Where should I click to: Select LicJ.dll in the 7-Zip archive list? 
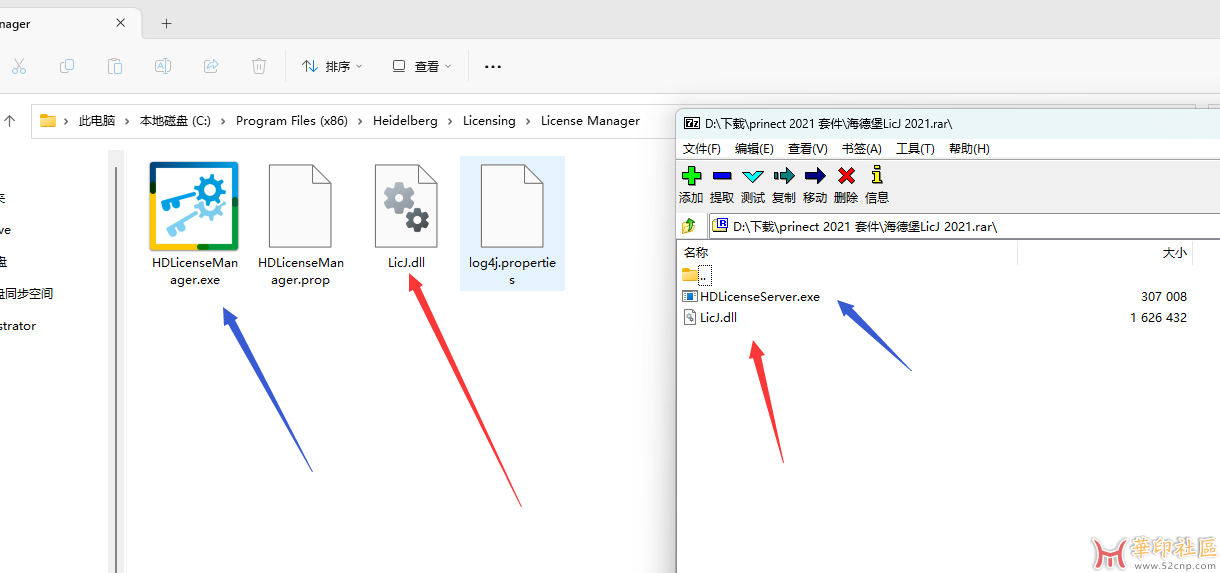click(710, 317)
